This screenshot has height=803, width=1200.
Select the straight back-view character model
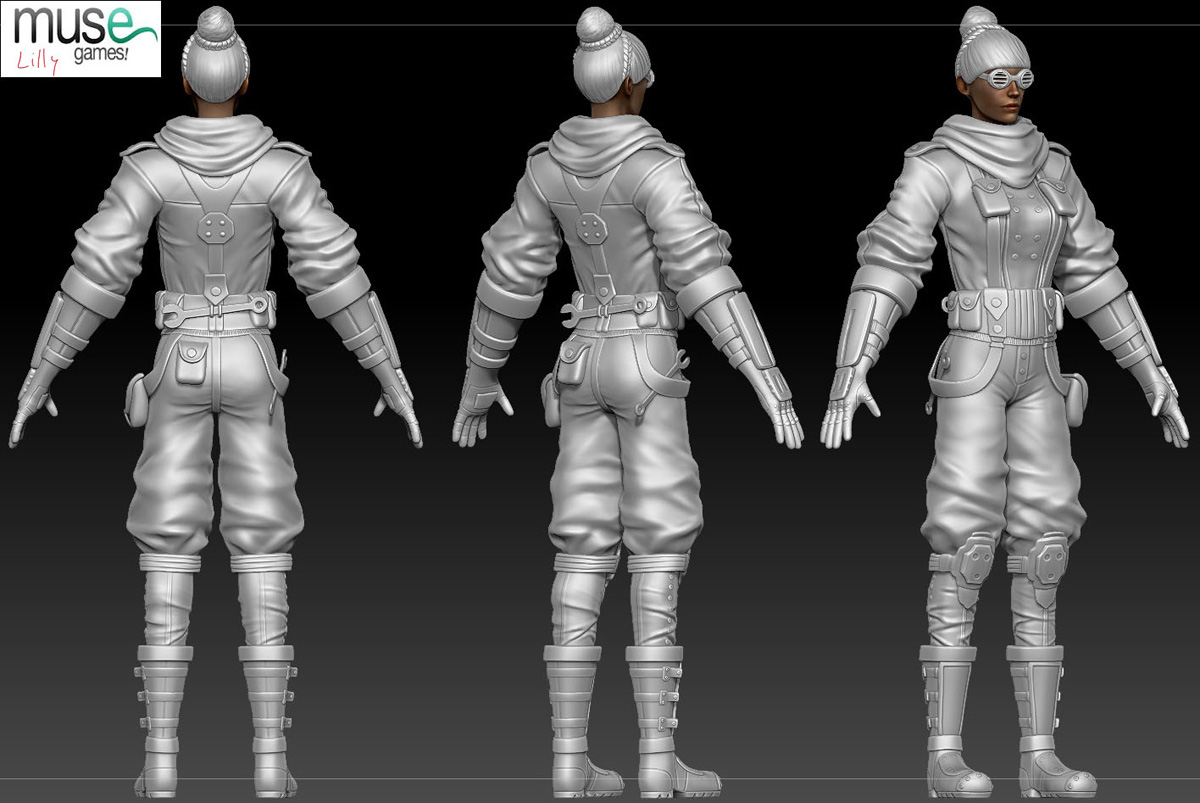point(216,401)
